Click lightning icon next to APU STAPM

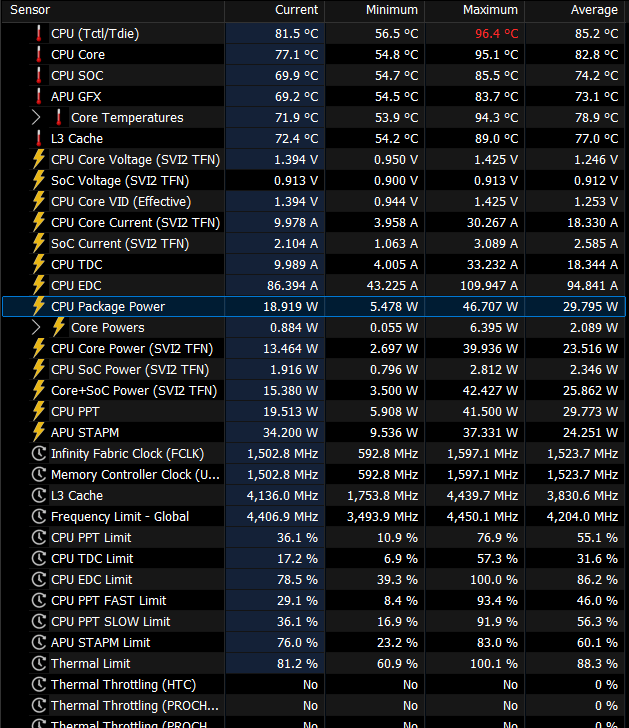(39, 432)
